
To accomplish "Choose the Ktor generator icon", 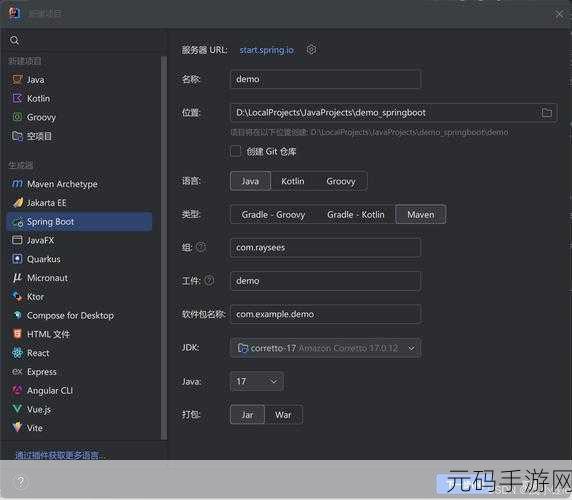I will click(x=17, y=296).
